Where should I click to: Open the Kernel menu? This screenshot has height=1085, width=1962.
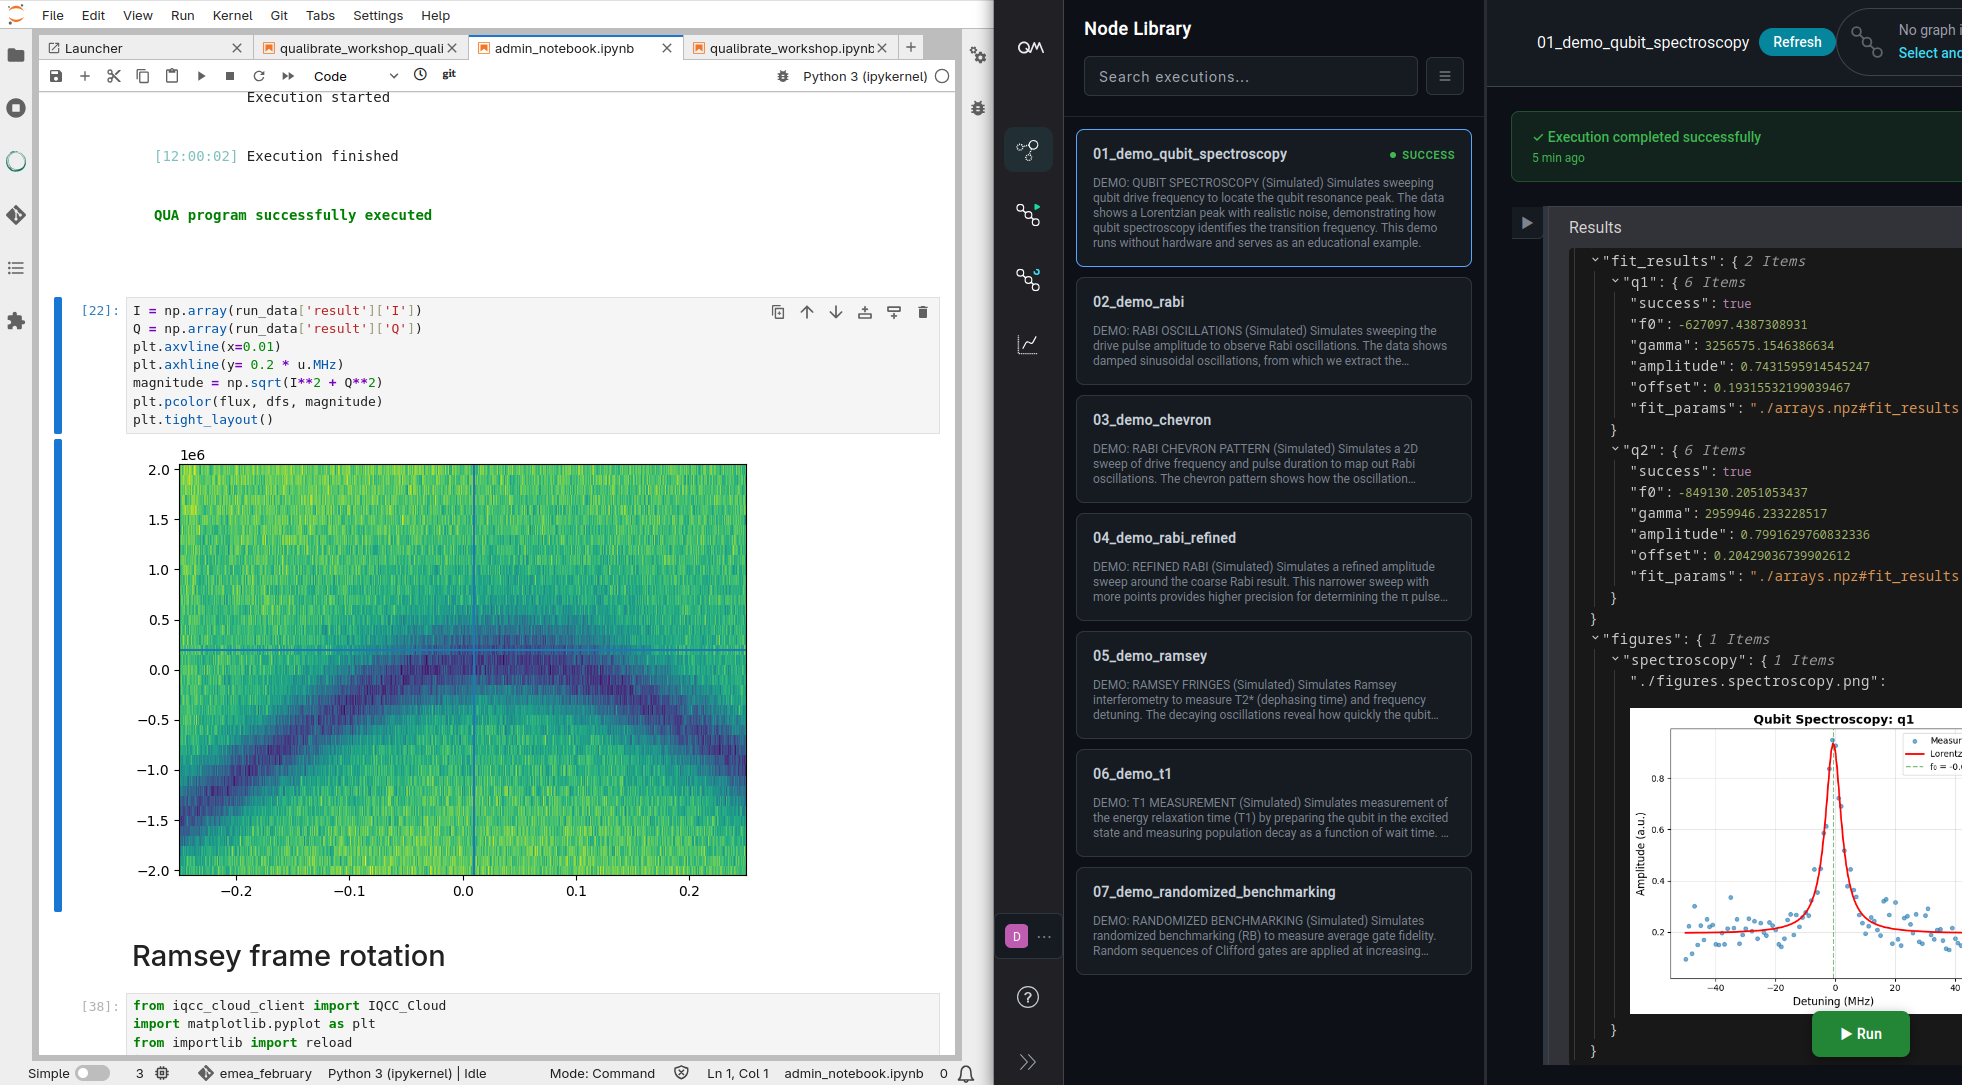pos(232,15)
